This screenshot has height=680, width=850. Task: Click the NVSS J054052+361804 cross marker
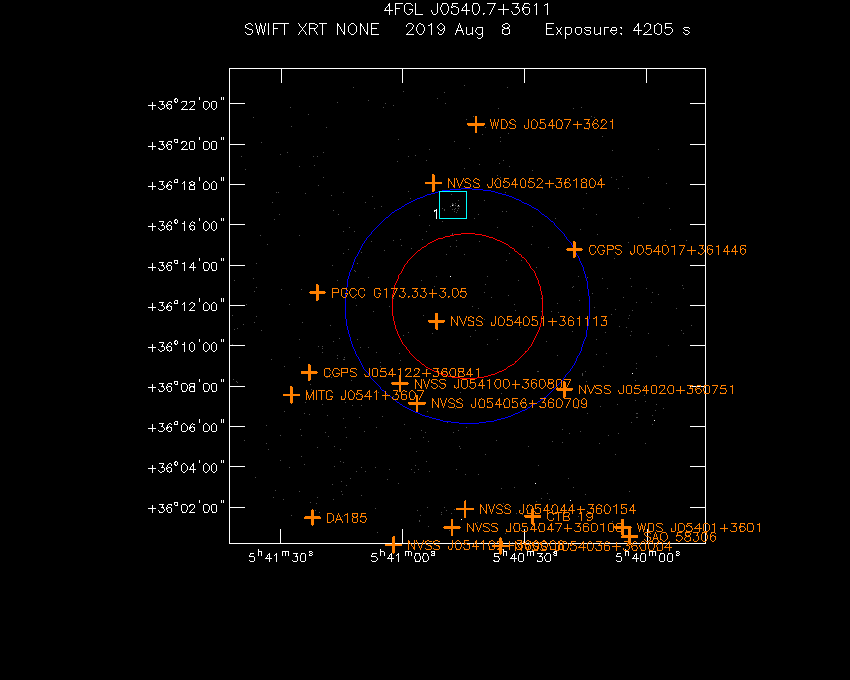click(x=433, y=183)
